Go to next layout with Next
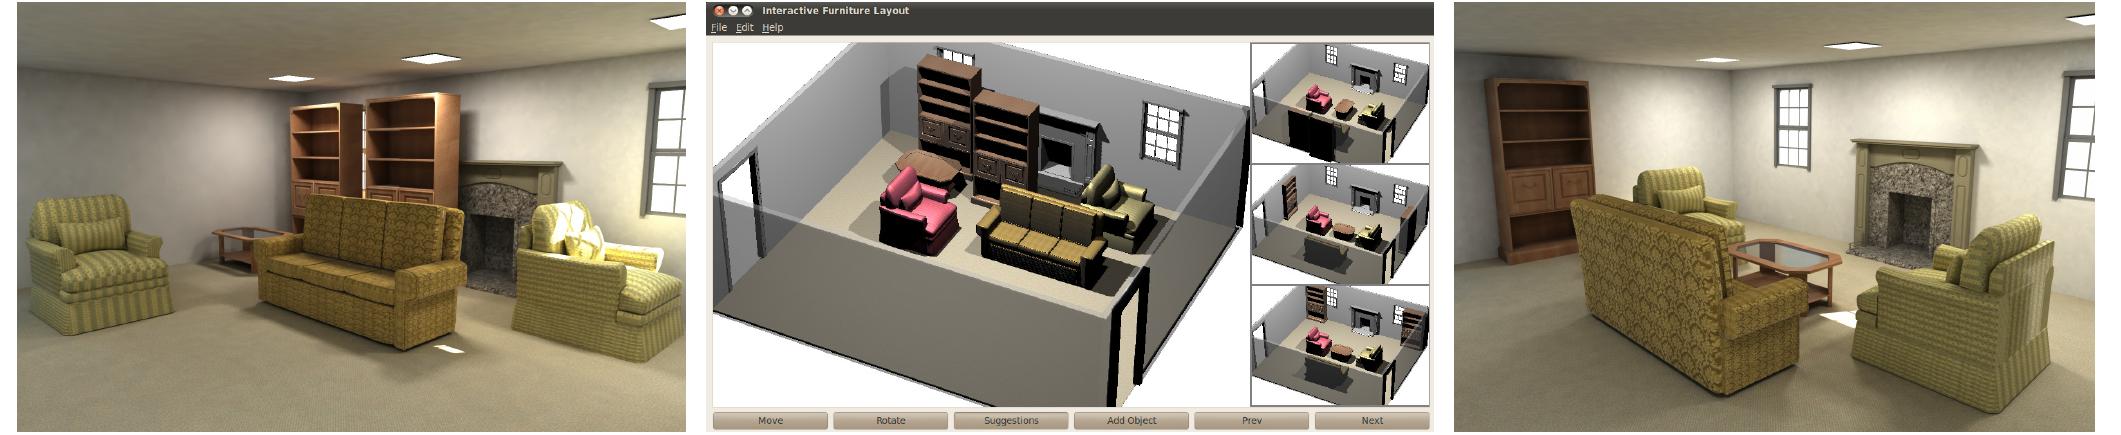The image size is (2121, 435). (x=1372, y=420)
